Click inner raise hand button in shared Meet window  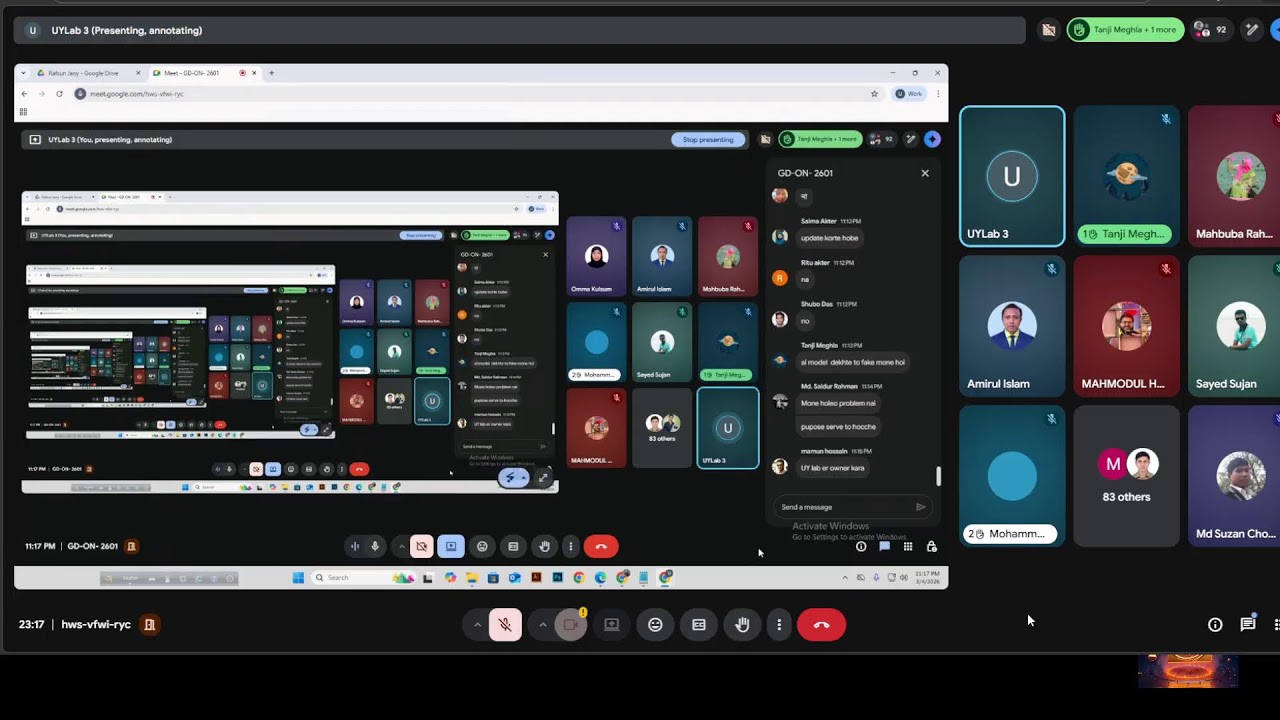click(x=545, y=547)
